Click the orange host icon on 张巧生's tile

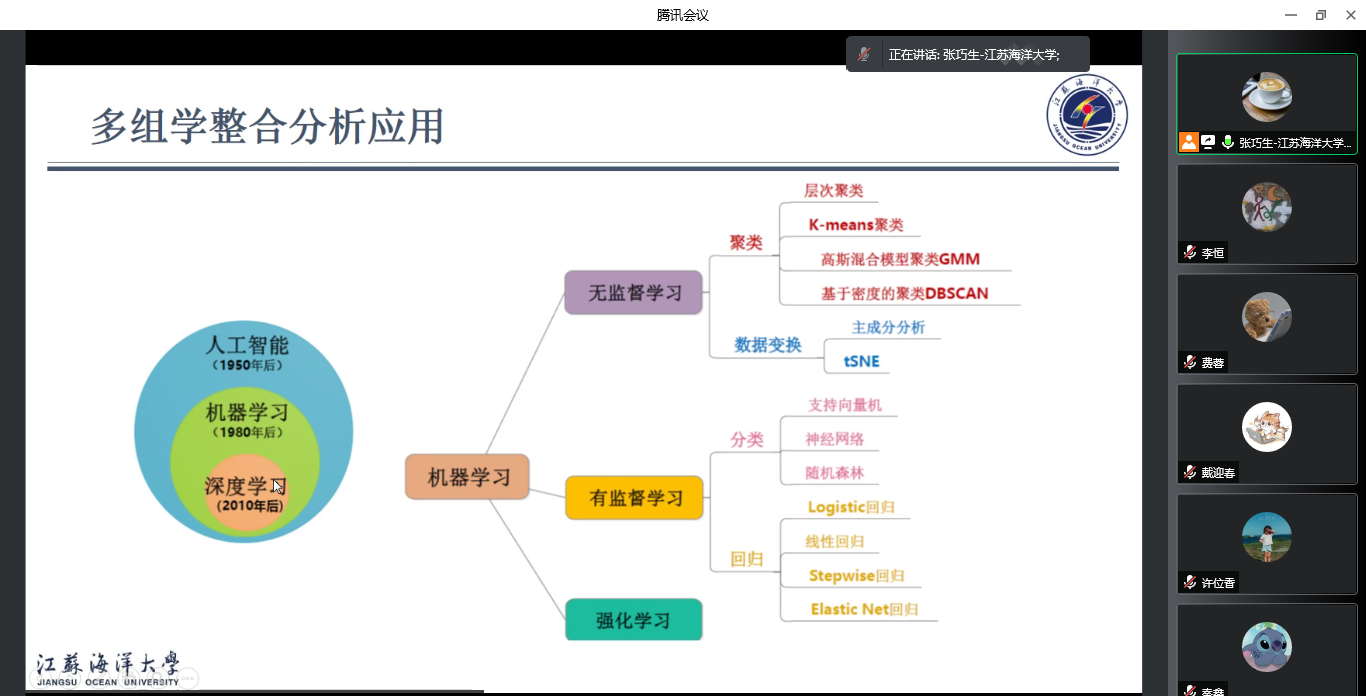click(x=1188, y=142)
